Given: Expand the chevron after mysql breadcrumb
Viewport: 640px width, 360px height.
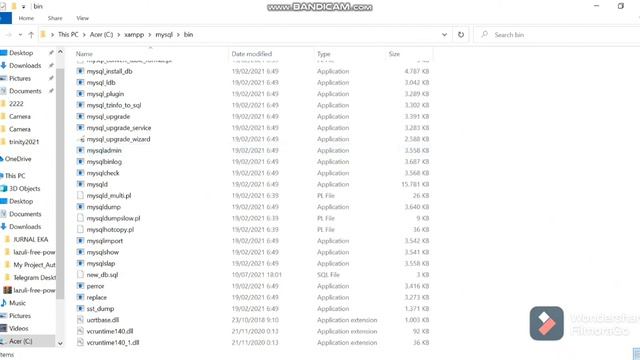Looking at the screenshot, I should 178,35.
